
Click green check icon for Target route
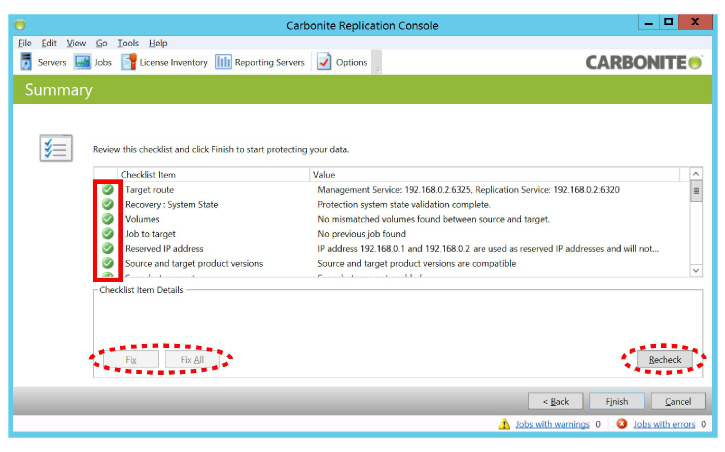pyautogui.click(x=108, y=189)
